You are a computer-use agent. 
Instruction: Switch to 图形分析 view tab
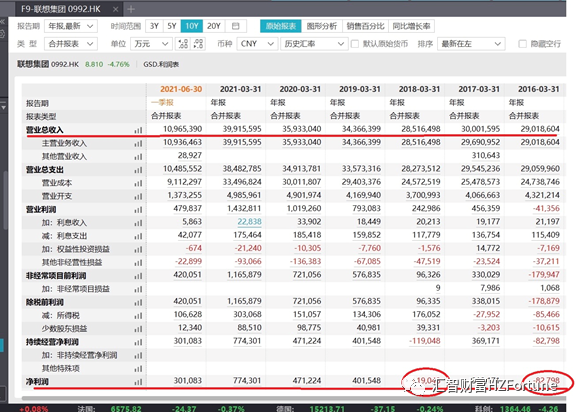click(322, 26)
